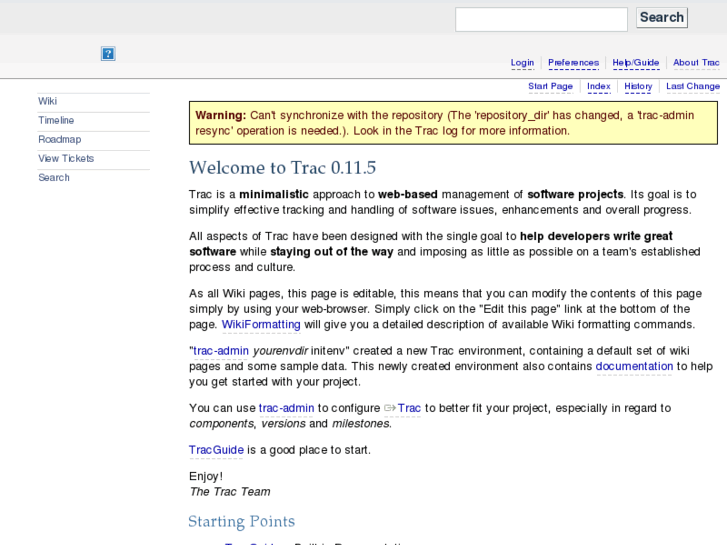Follow the quoted trac-admin link before yourenvdir

coord(221,351)
